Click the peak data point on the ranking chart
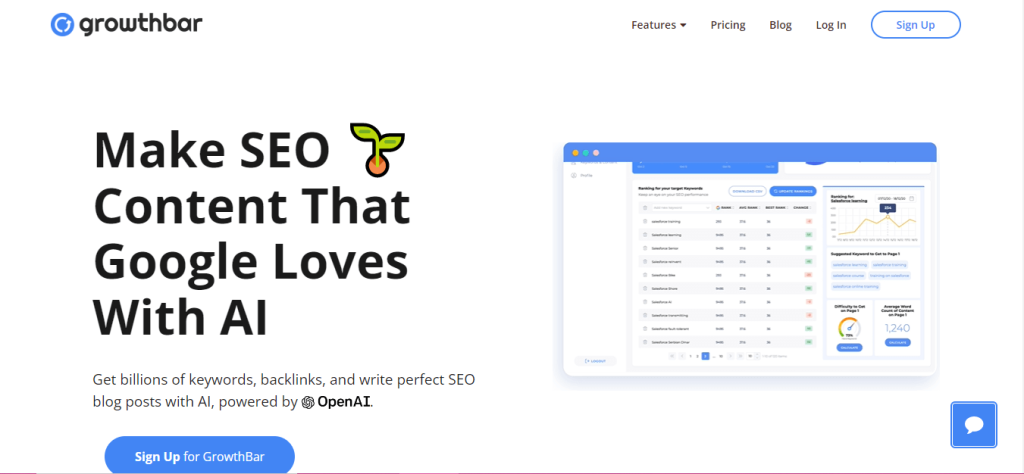 pyautogui.click(x=888, y=217)
